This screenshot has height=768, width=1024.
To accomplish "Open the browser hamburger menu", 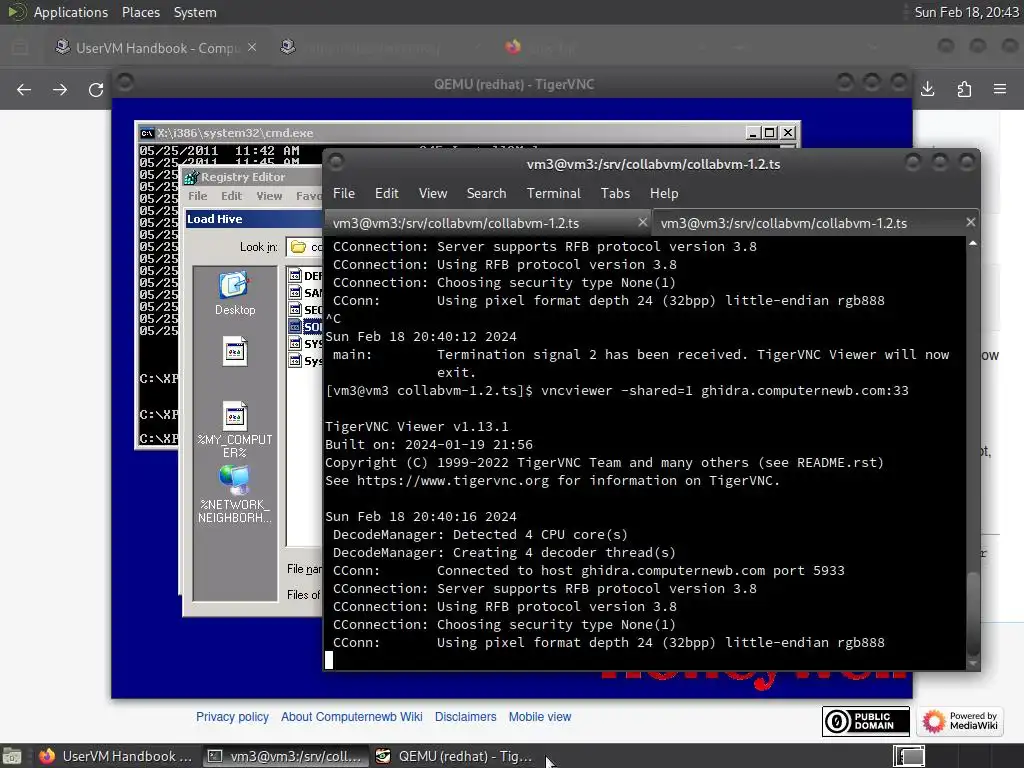I will [1000, 89].
